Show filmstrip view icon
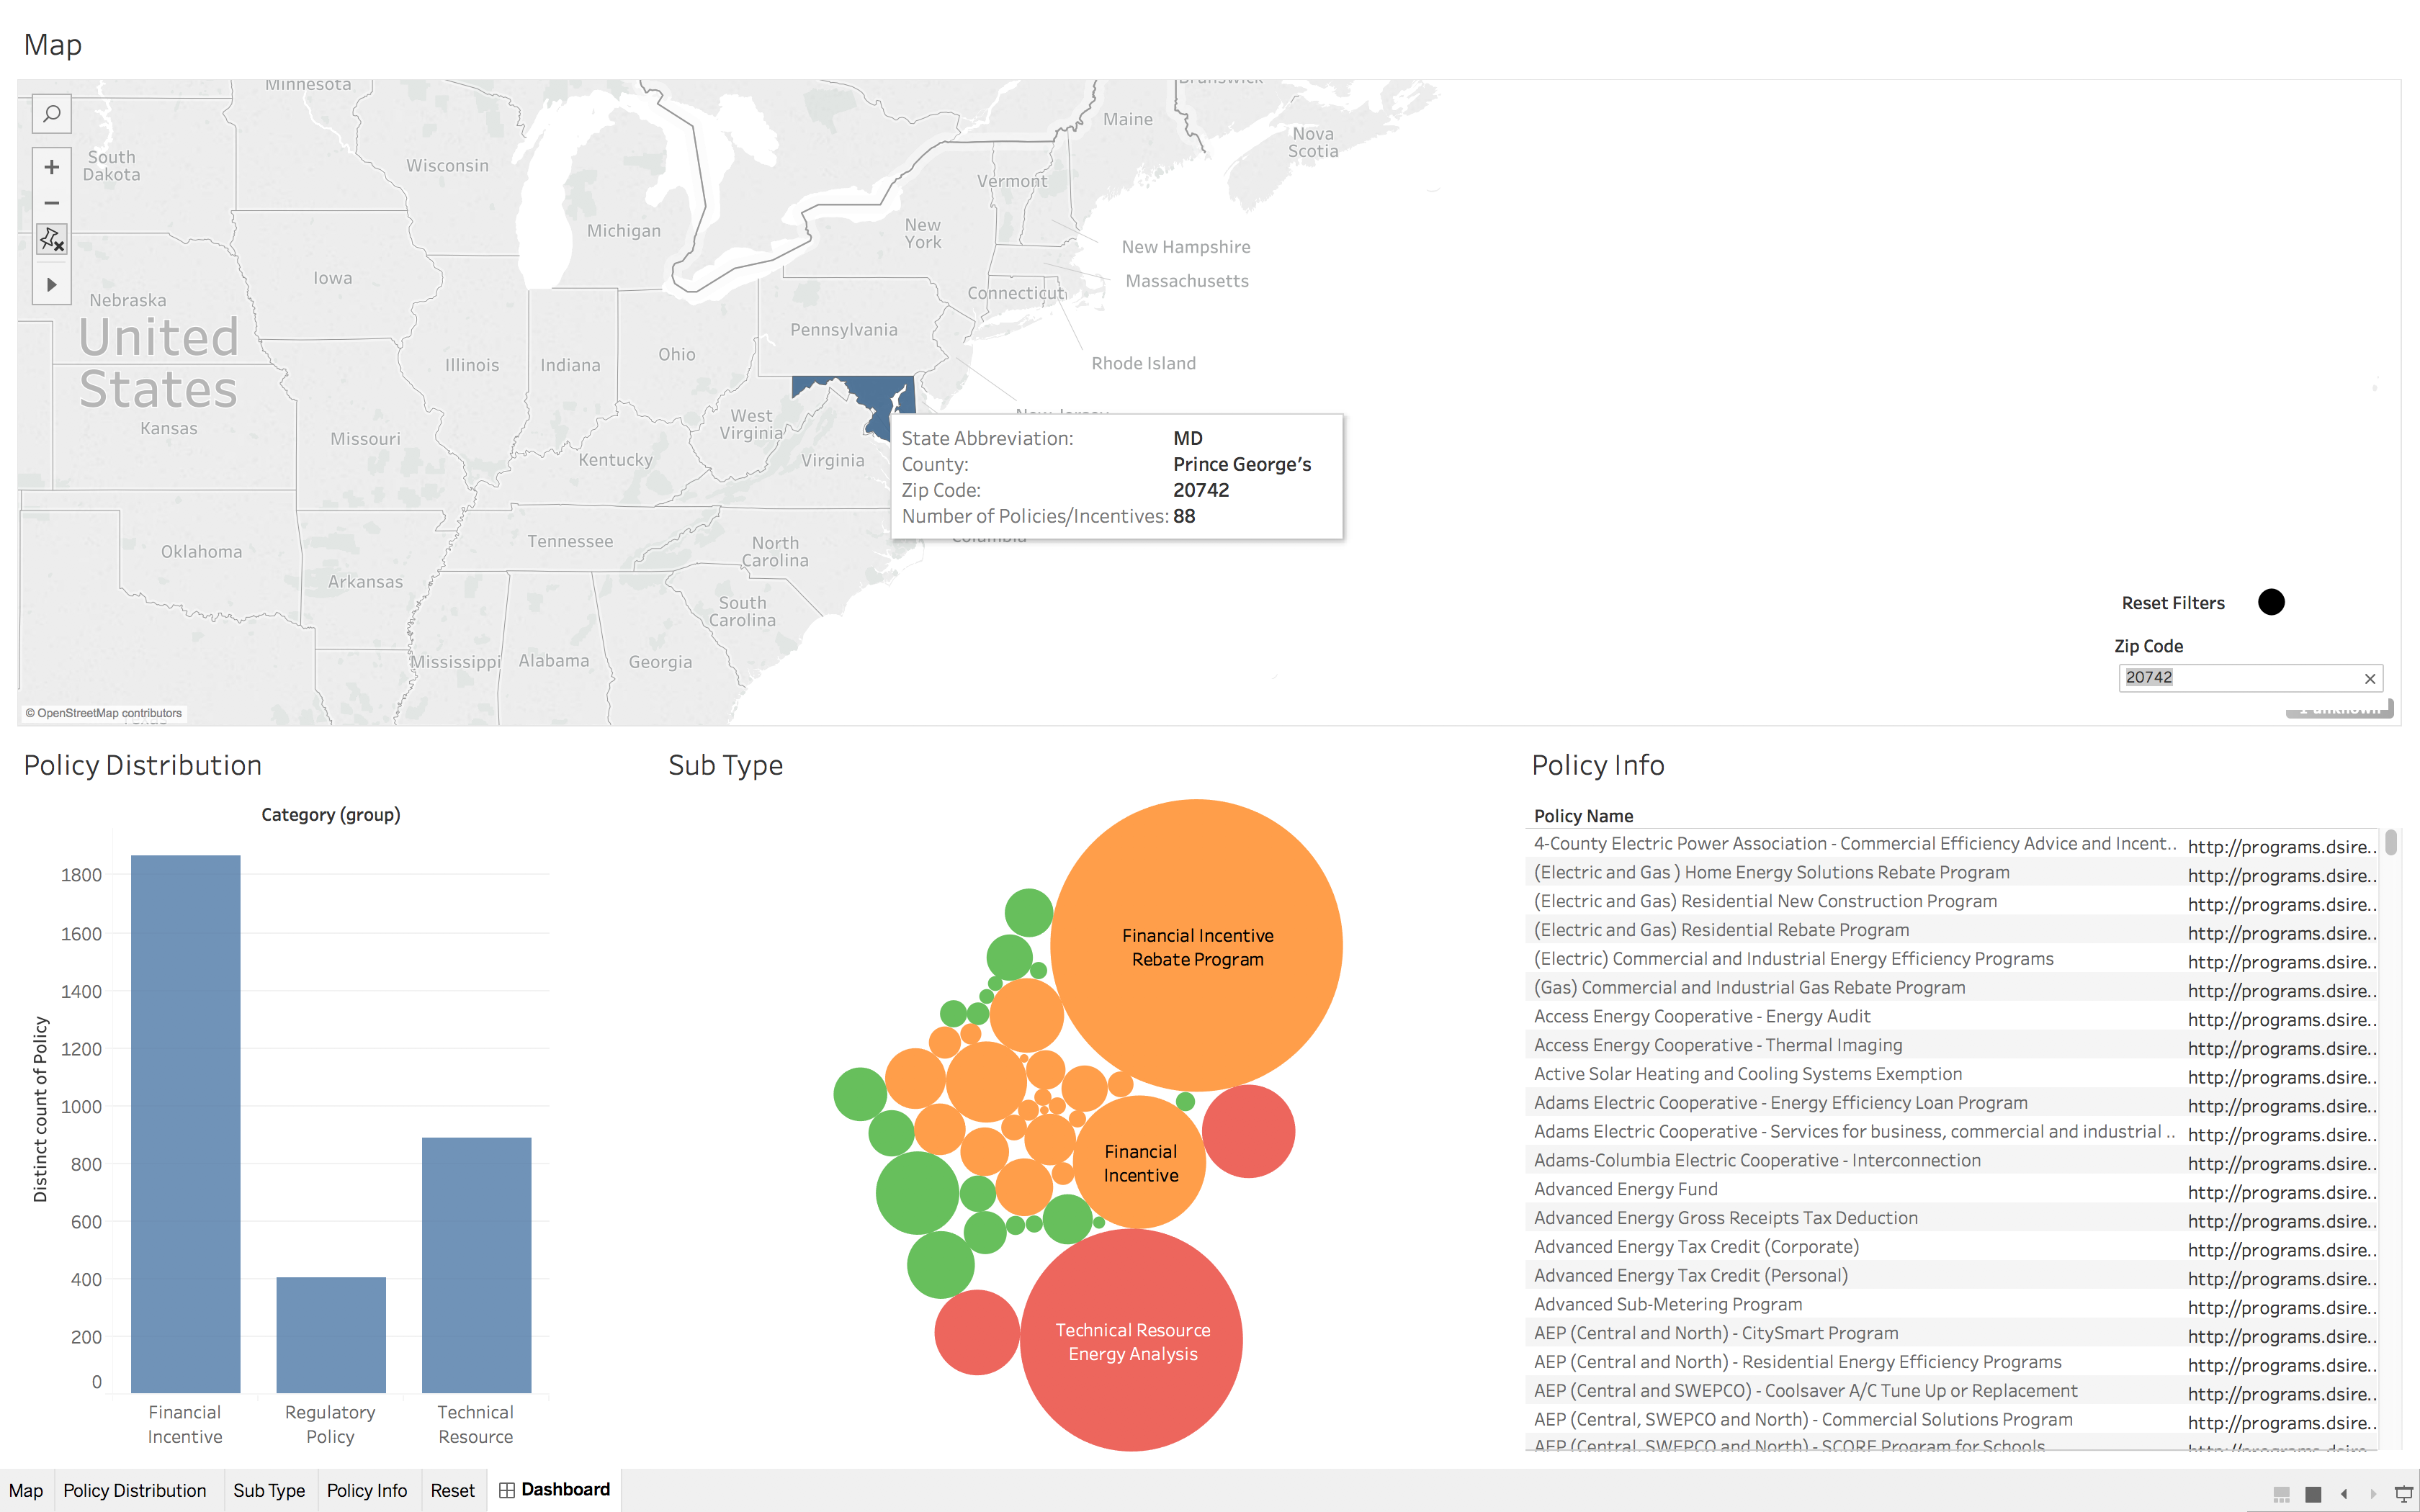2420x1512 pixels. click(2282, 1494)
